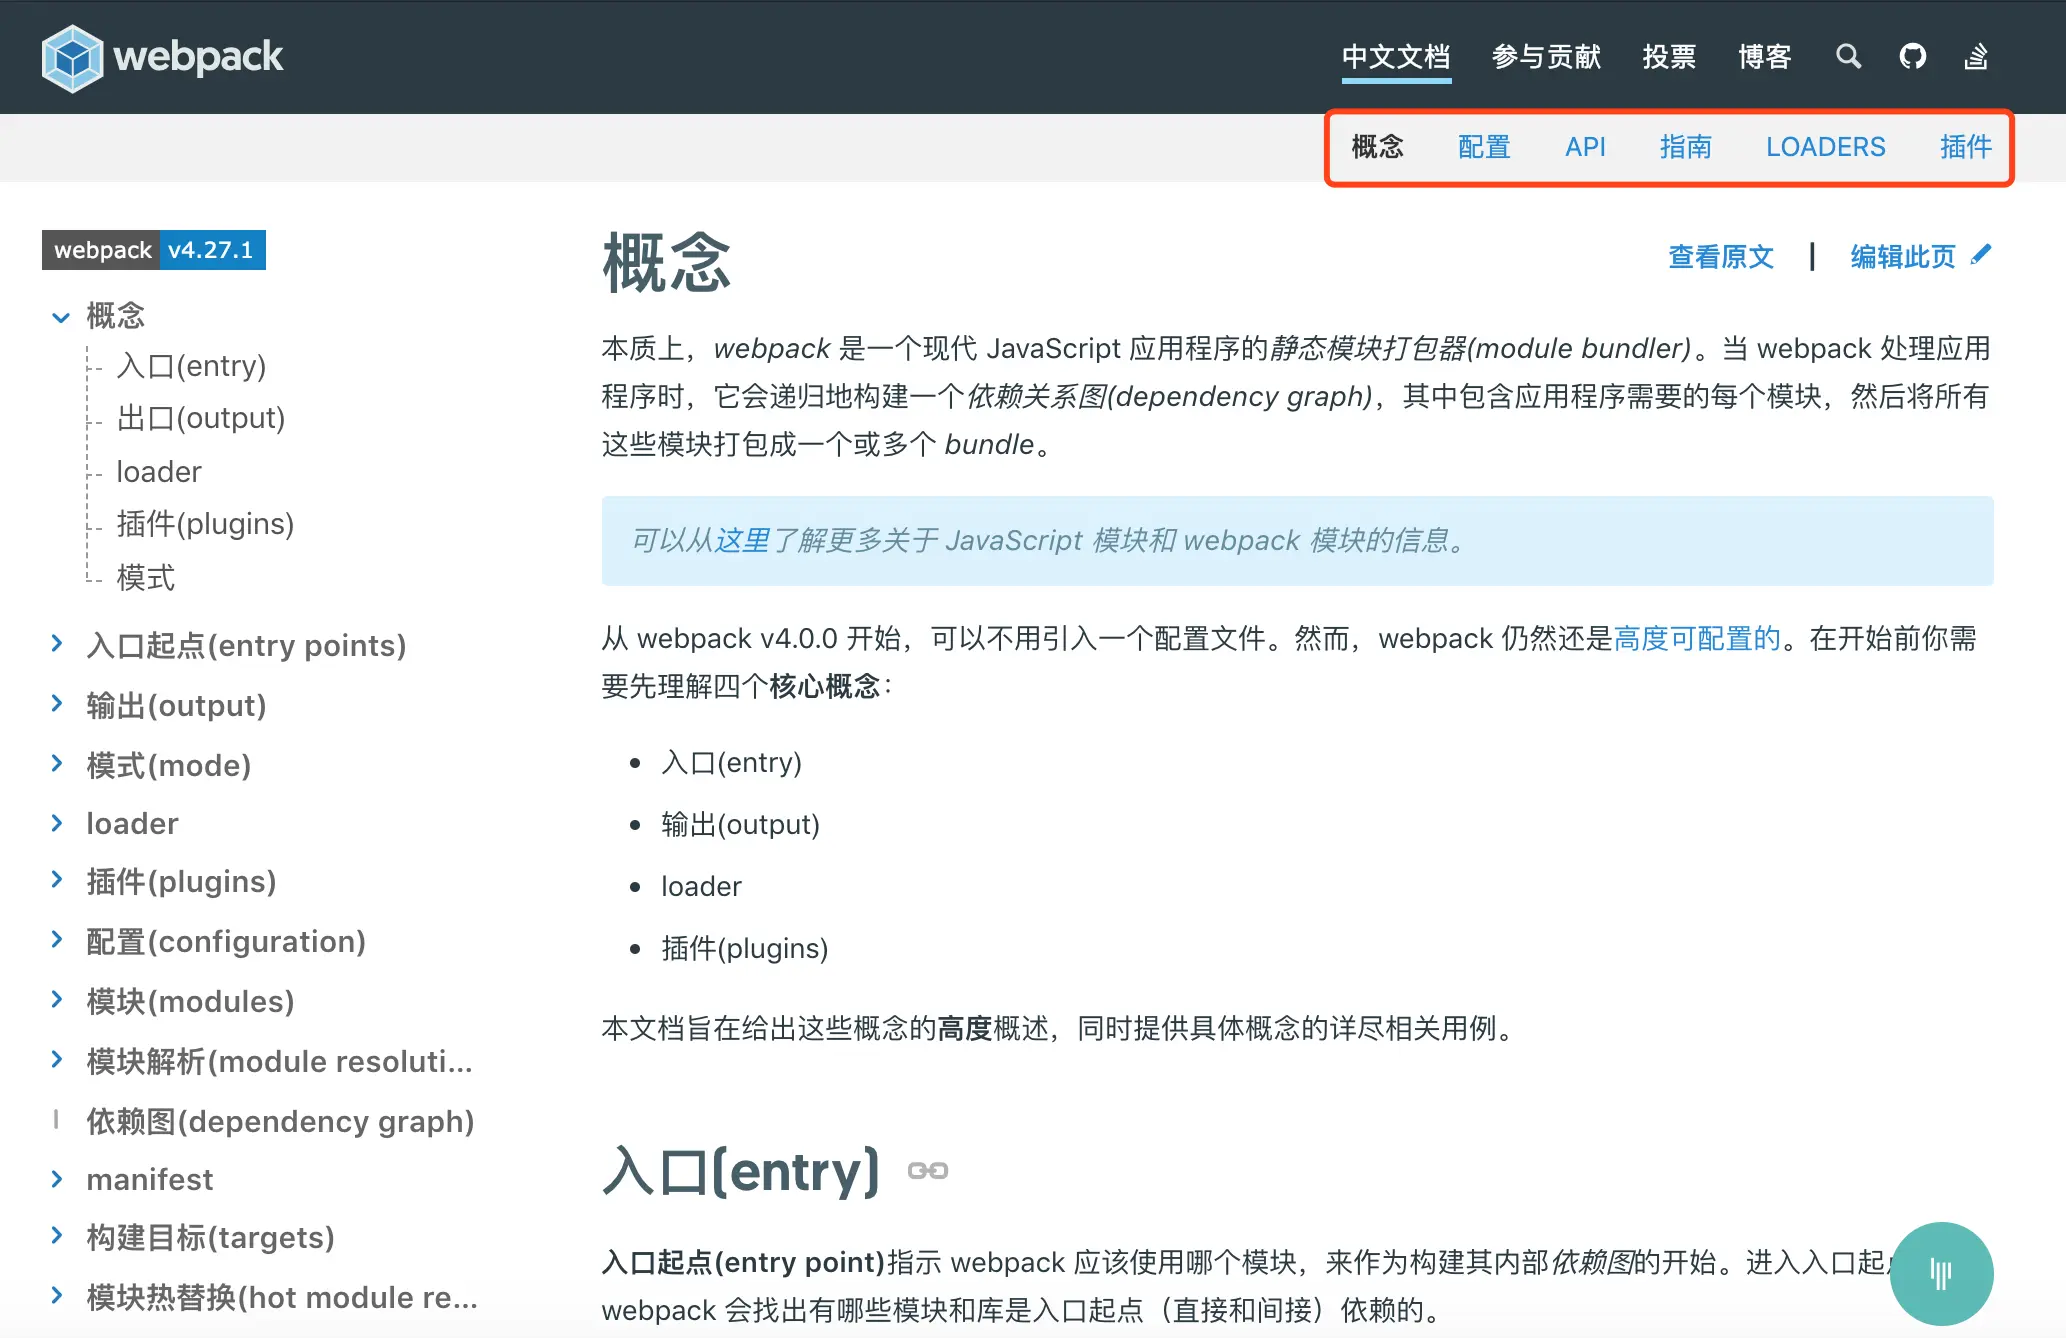The image size is (2066, 1338).
Task: Click the pencil icon beside 编辑此页
Action: tap(1980, 255)
